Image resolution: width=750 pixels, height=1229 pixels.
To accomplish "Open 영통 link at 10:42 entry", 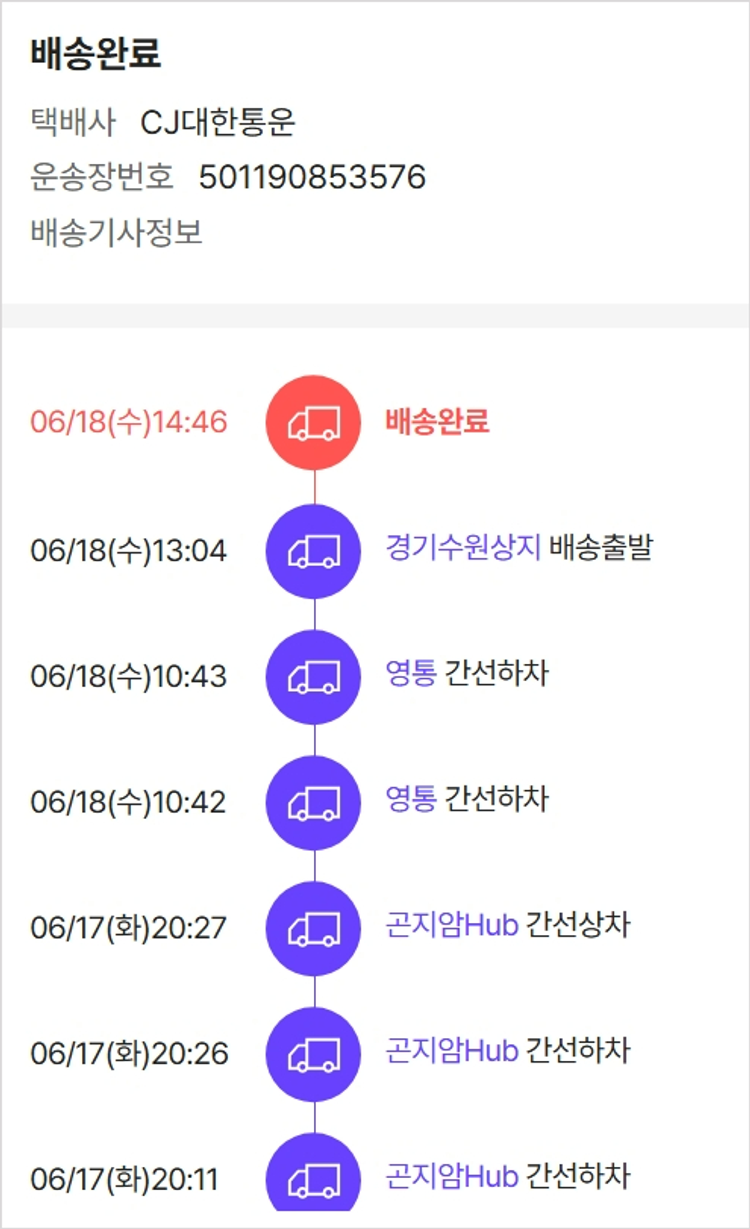I will pos(410,800).
